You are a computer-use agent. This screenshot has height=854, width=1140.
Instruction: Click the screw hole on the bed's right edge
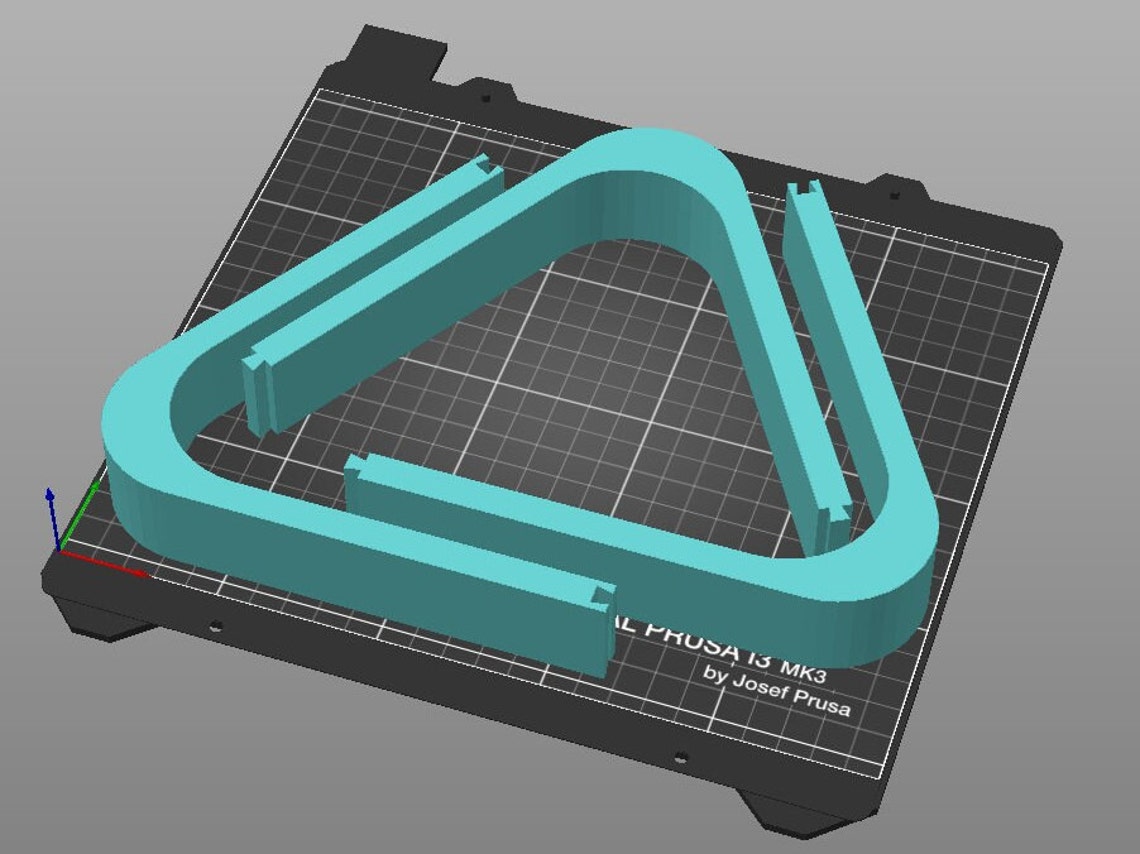(894, 194)
